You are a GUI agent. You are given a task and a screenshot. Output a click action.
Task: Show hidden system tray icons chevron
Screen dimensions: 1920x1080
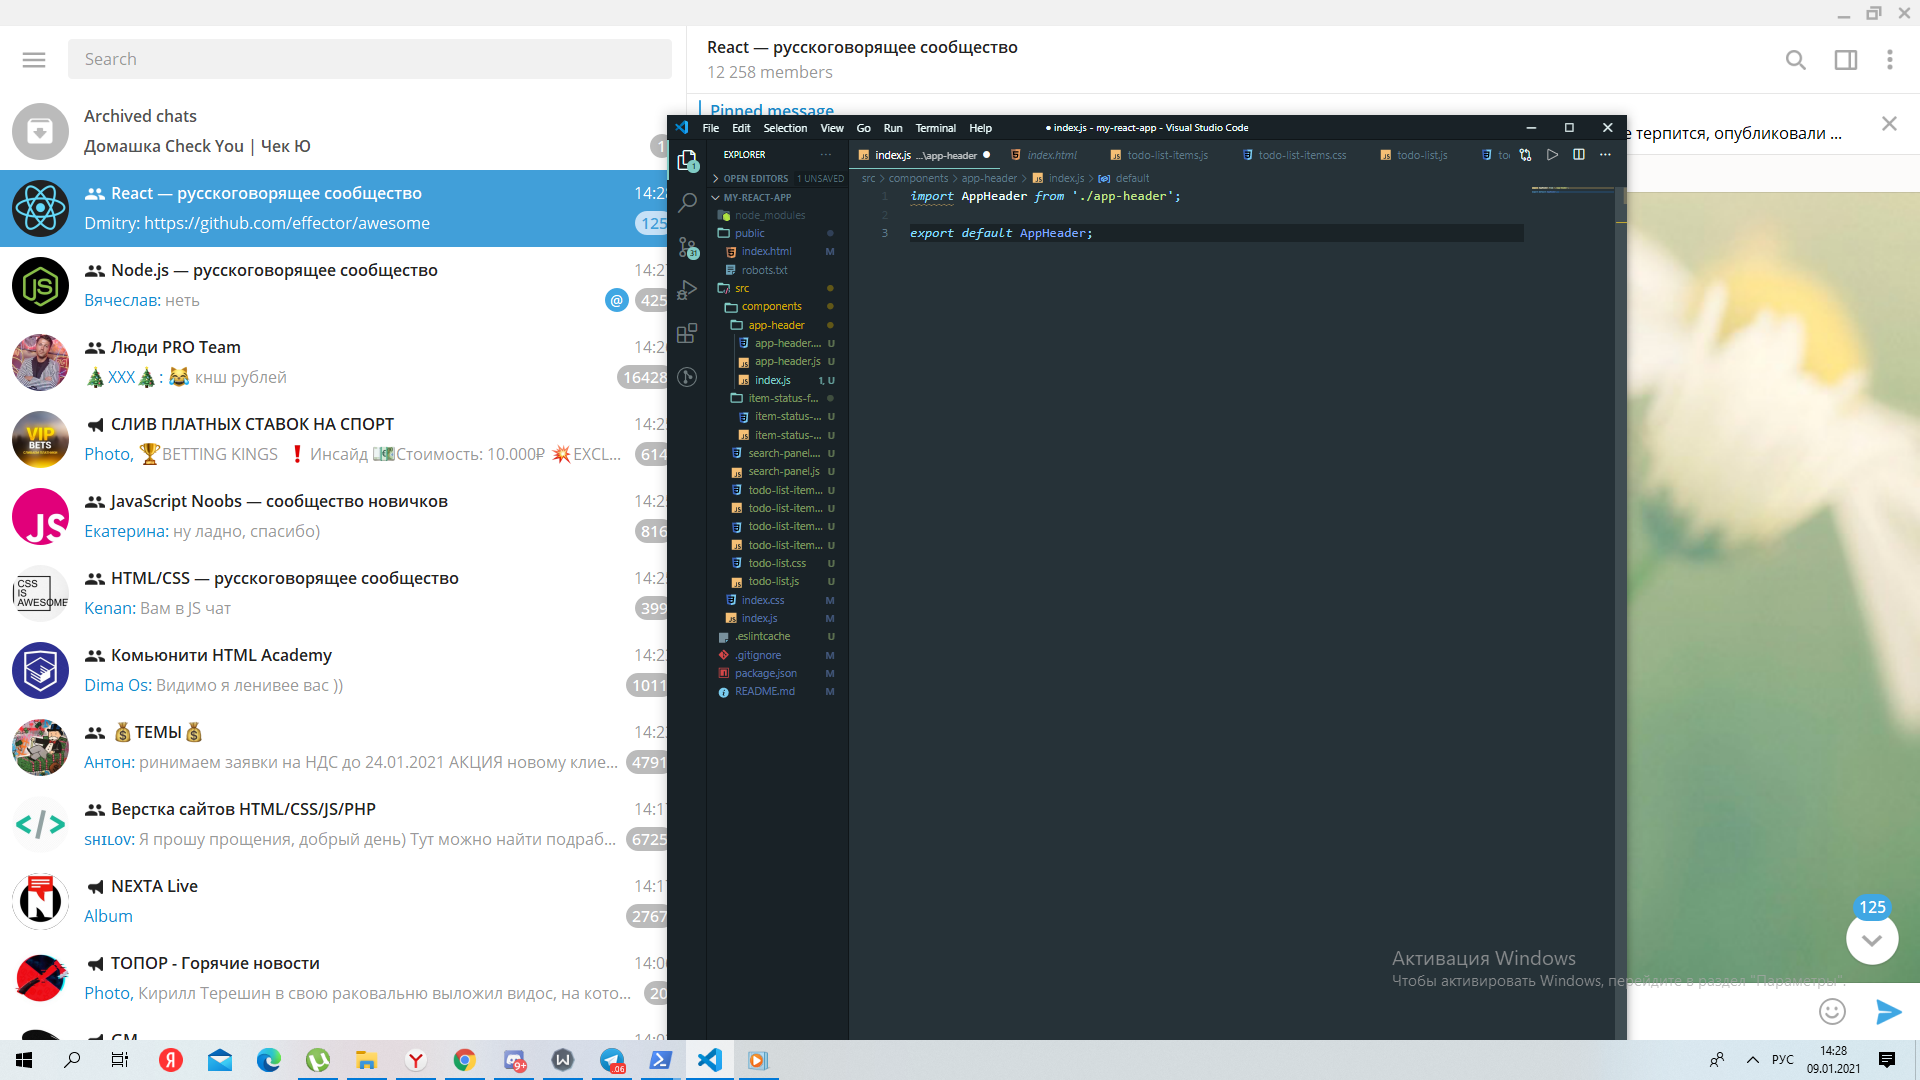[1752, 1060]
